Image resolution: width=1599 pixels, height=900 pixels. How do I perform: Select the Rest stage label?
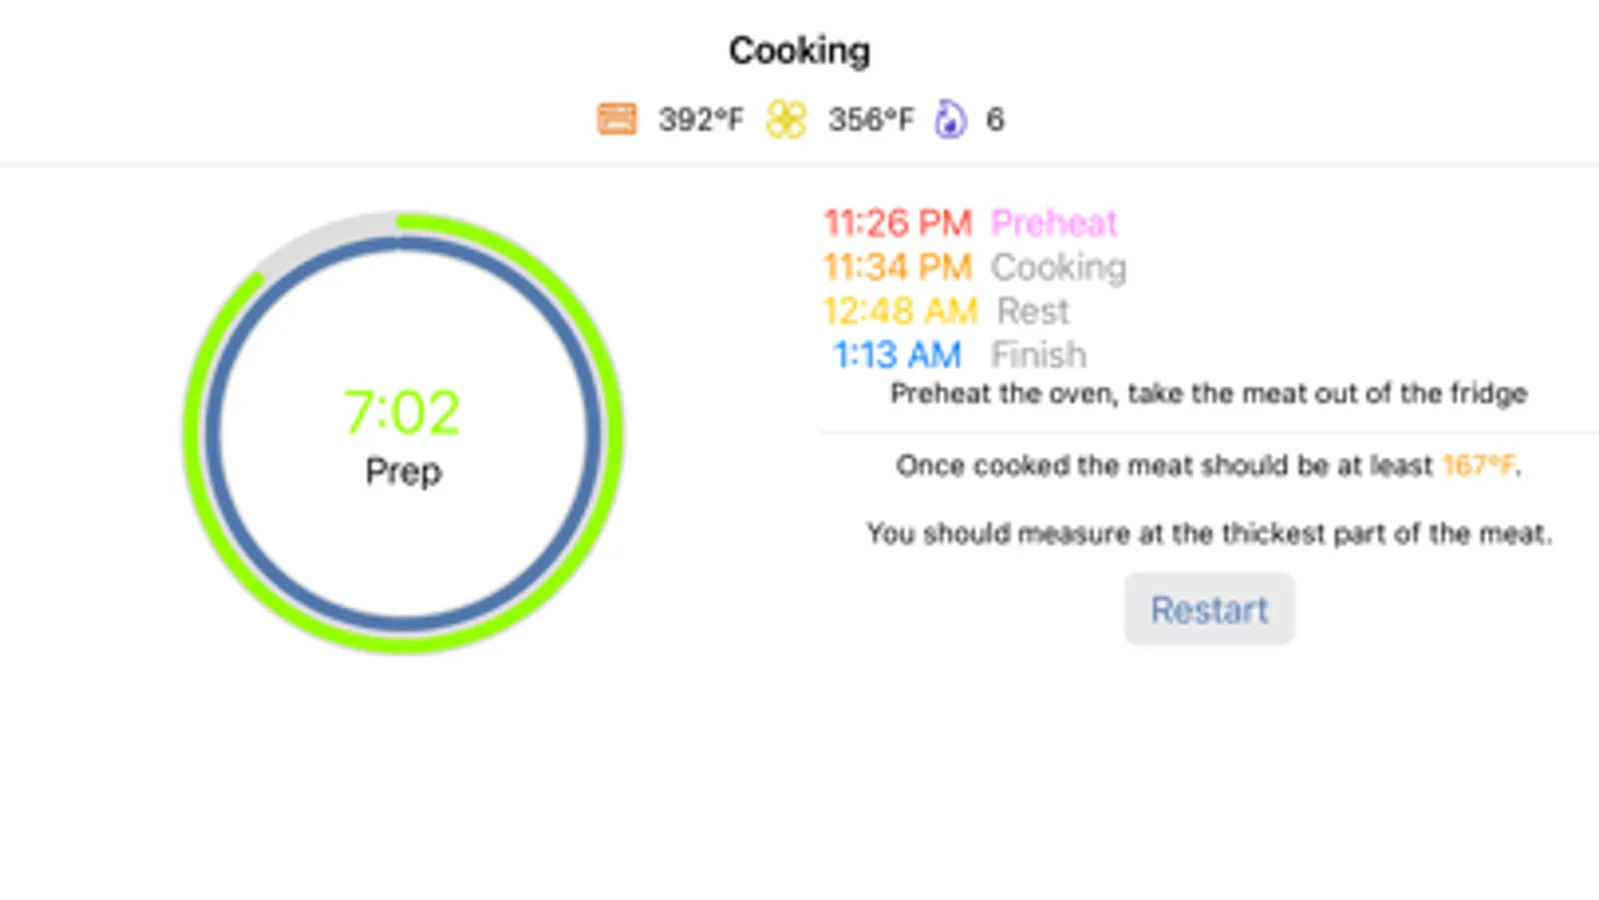pos(1032,311)
